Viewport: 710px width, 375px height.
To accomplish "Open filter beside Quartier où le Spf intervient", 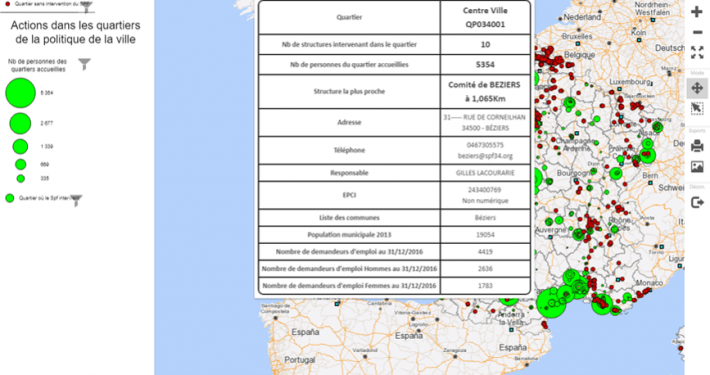I will pos(76,200).
